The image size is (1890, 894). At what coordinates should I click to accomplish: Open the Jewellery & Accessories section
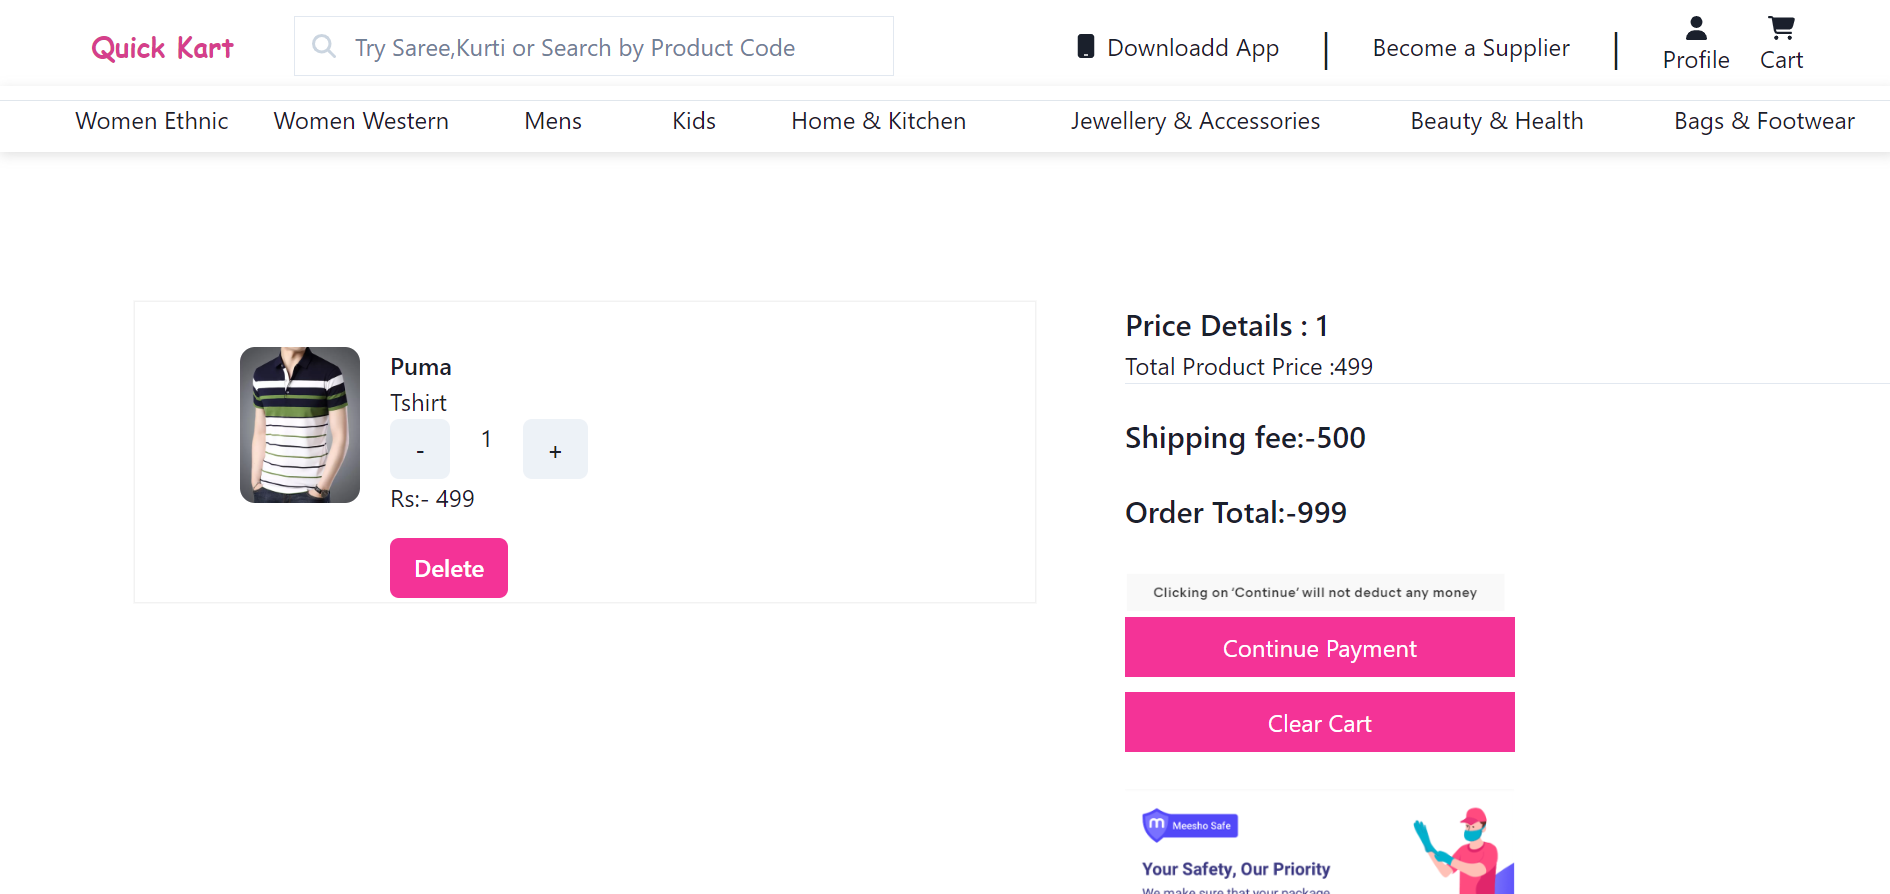pos(1194,121)
